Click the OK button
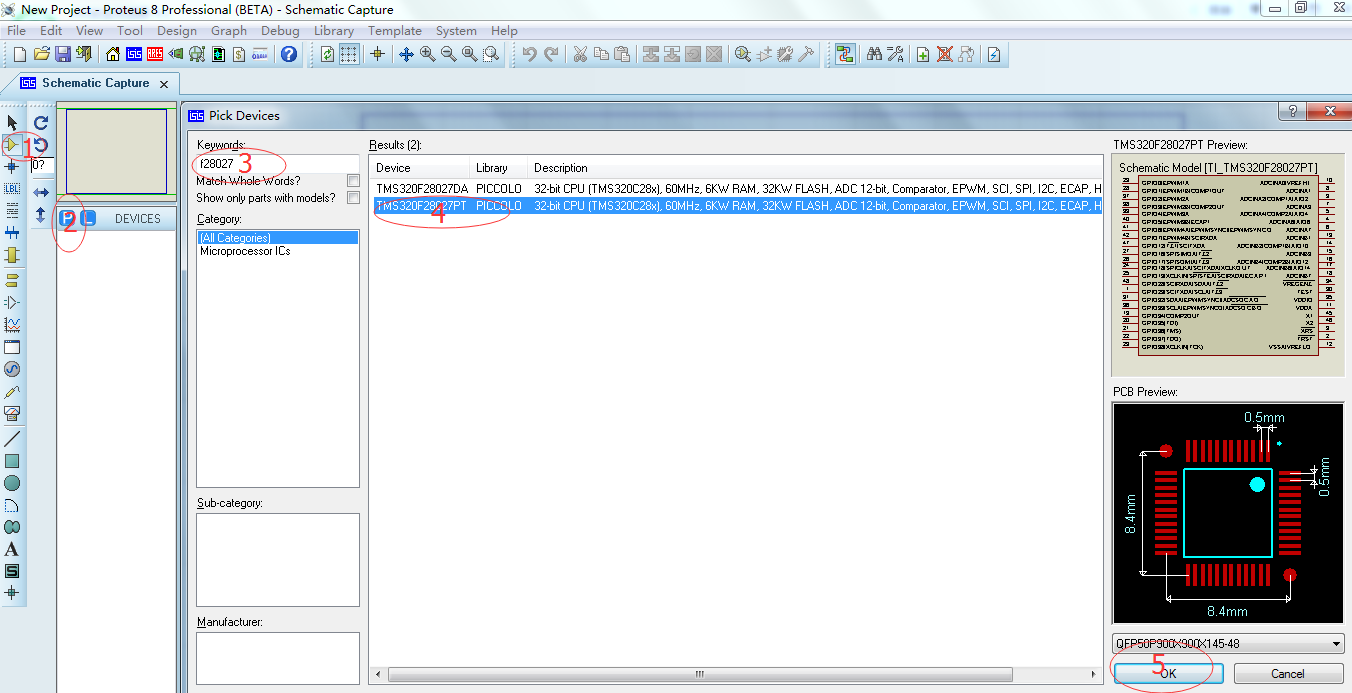 1169,673
